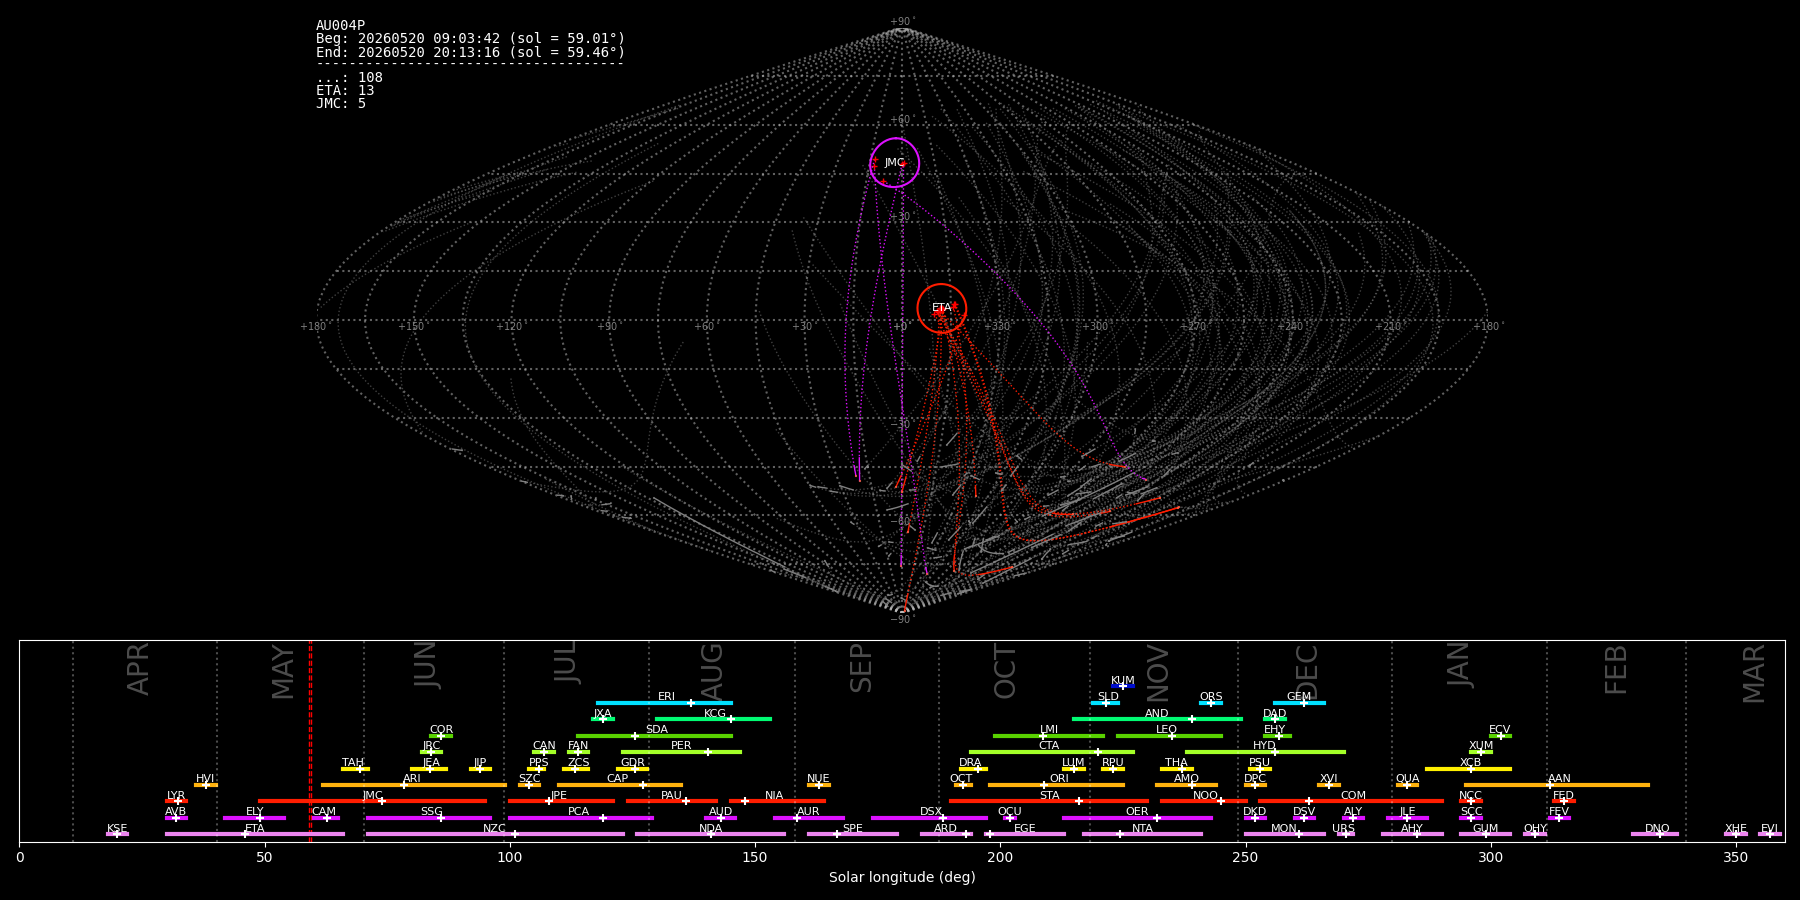Viewport: 1800px width, 900px height.
Task: Click the NZC pink shower bar
Action: (495, 834)
